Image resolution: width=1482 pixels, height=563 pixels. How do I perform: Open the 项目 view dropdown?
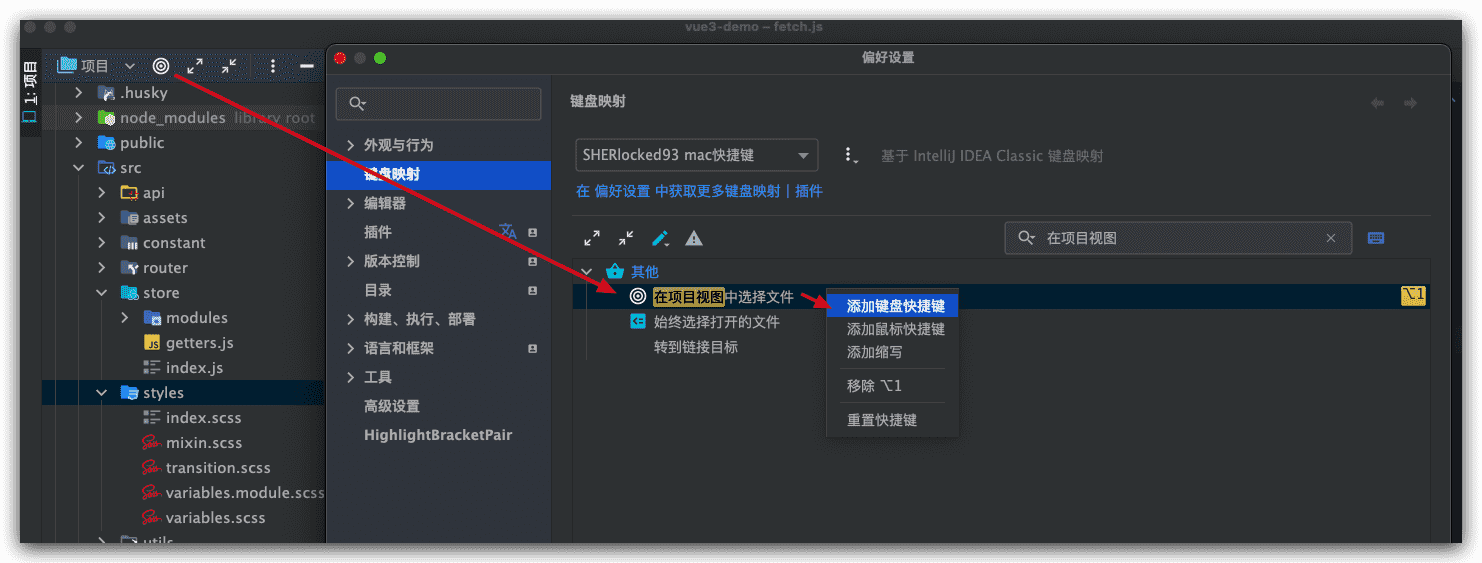(96, 66)
